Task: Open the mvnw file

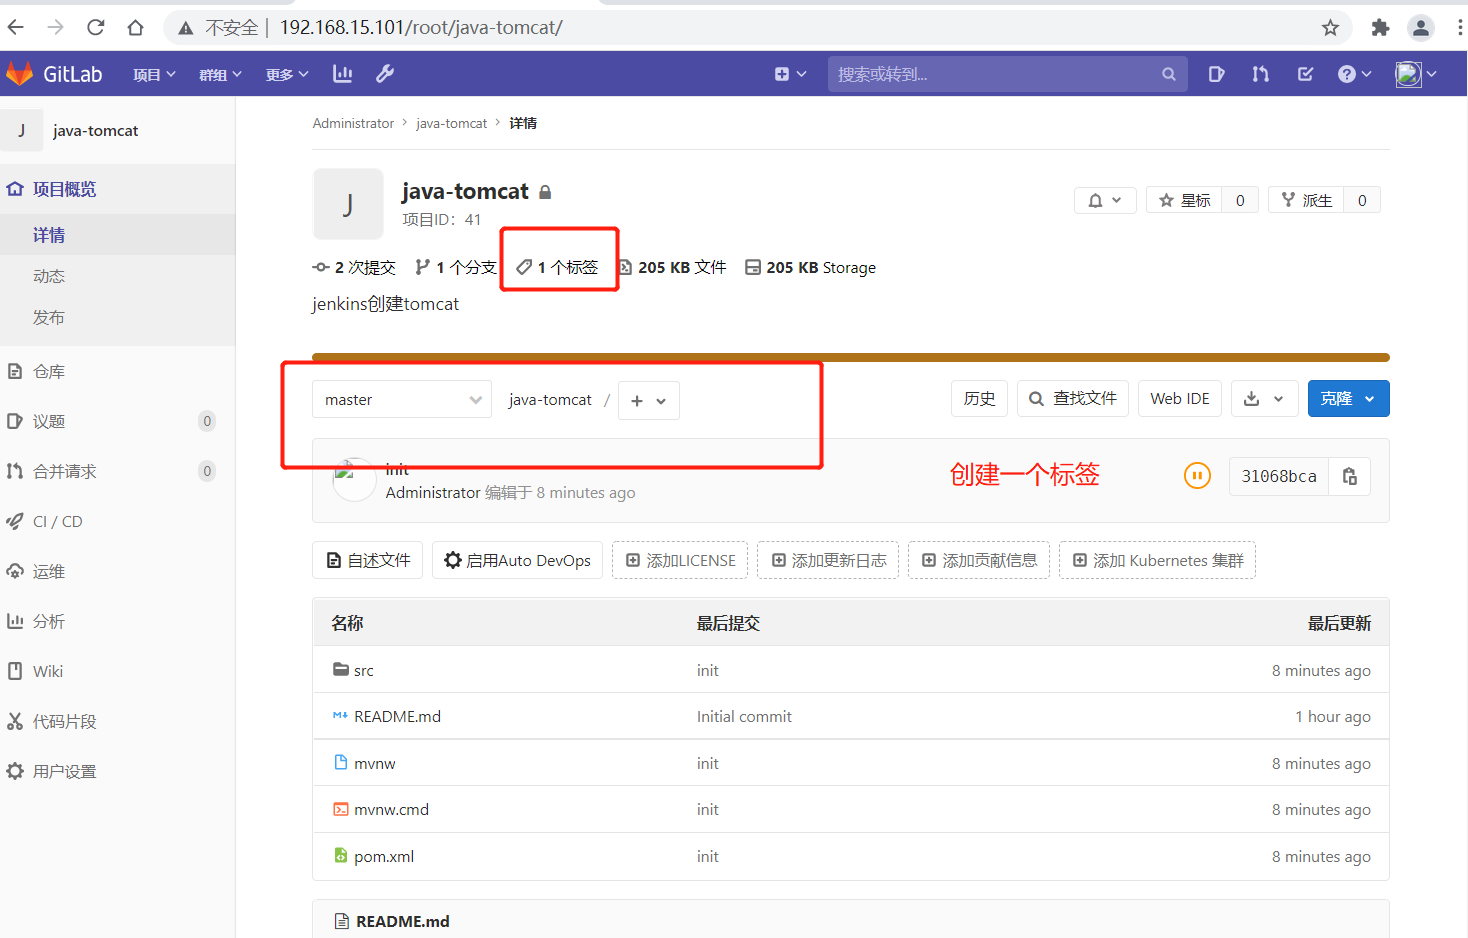Action: coord(374,763)
